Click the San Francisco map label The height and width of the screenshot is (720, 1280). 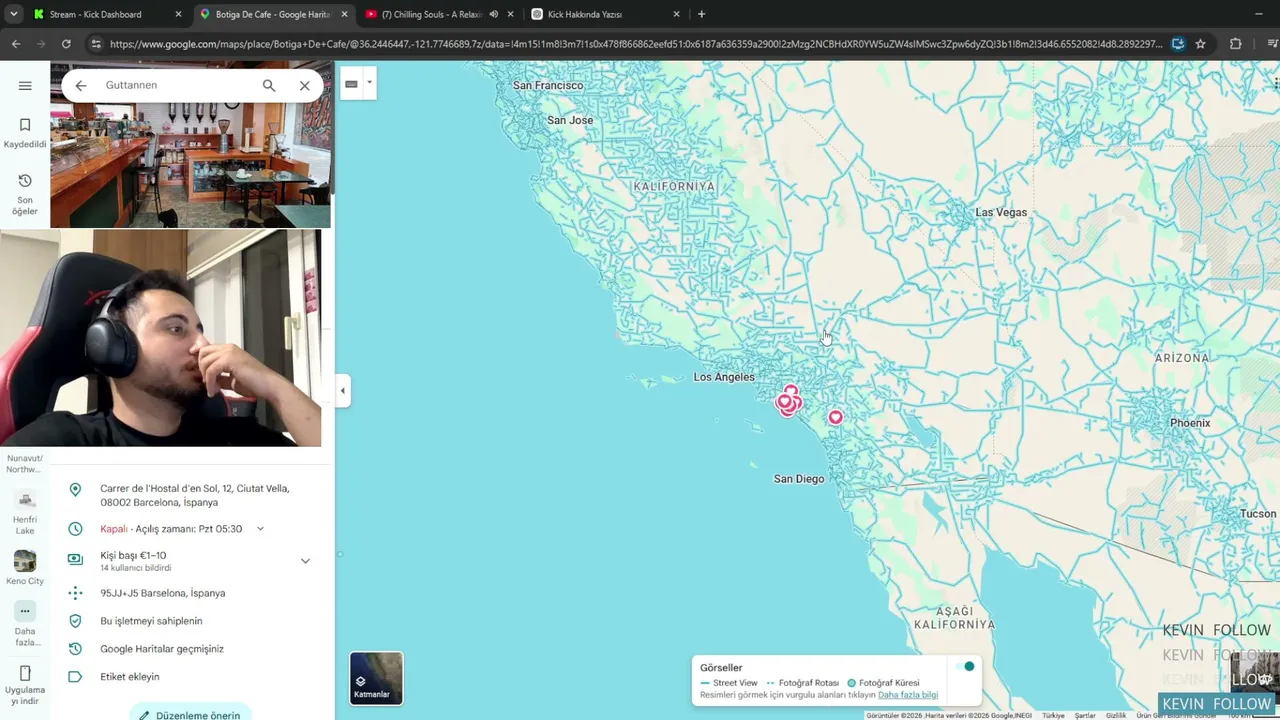[548, 86]
